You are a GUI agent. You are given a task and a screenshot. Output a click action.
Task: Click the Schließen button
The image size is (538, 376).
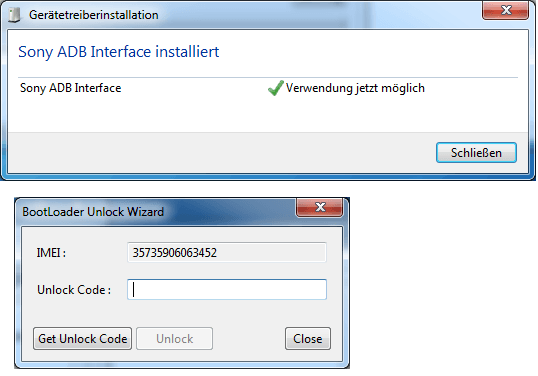point(476,153)
